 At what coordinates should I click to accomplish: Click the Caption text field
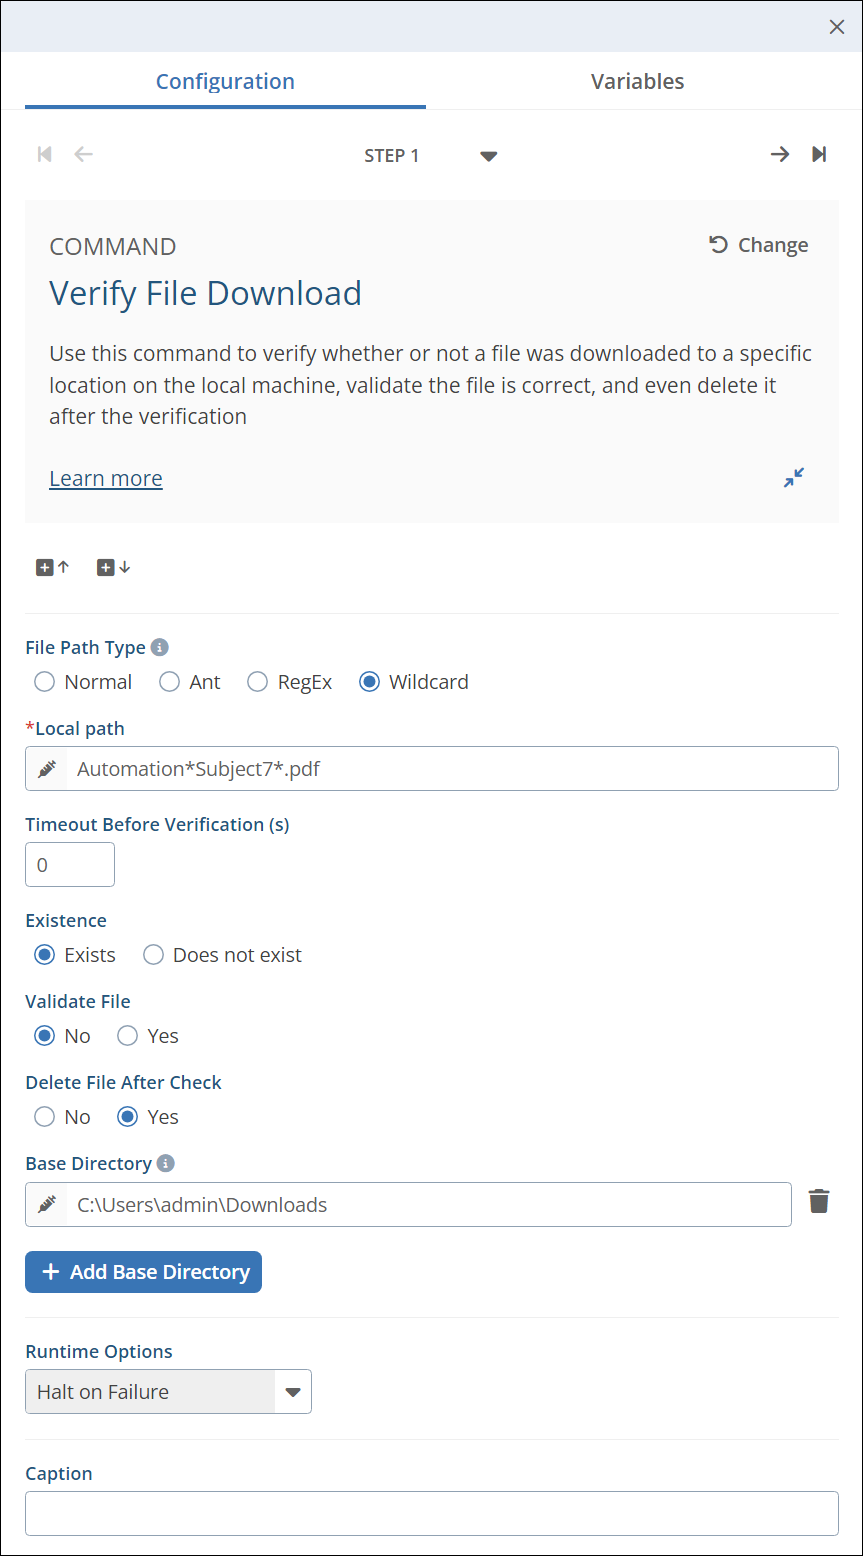point(431,1513)
